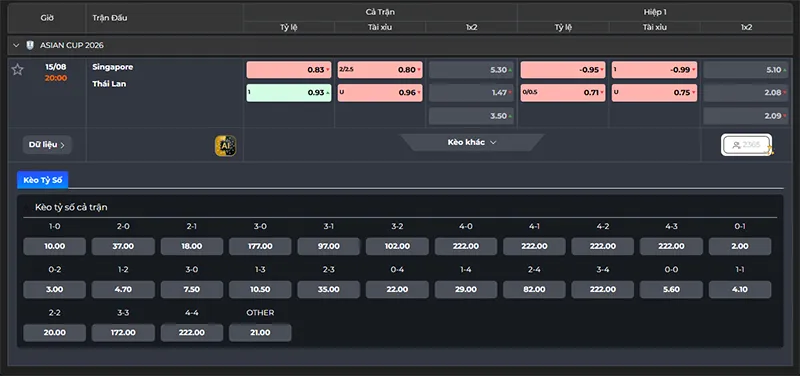
Task: Bet correct score 0-4 at 22.00
Action: tap(397, 290)
